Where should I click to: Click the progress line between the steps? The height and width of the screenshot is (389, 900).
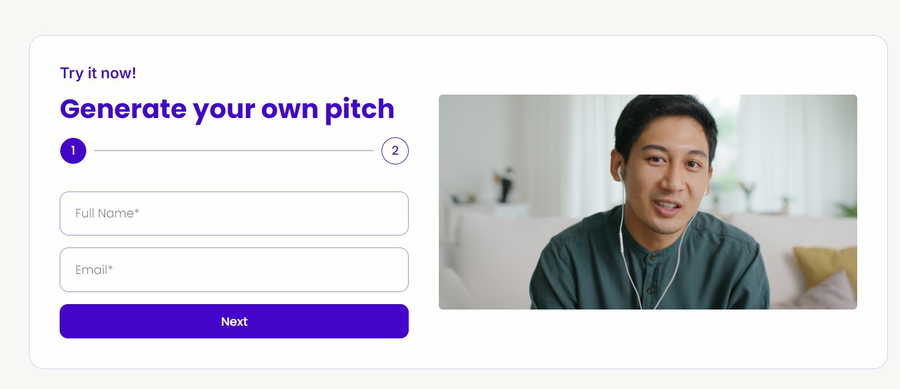tap(234, 151)
